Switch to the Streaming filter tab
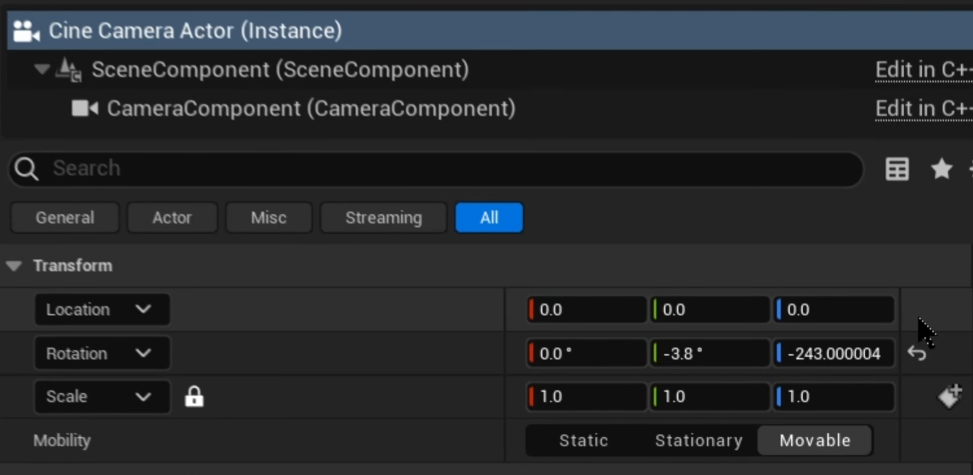This screenshot has width=973, height=475. point(383,218)
